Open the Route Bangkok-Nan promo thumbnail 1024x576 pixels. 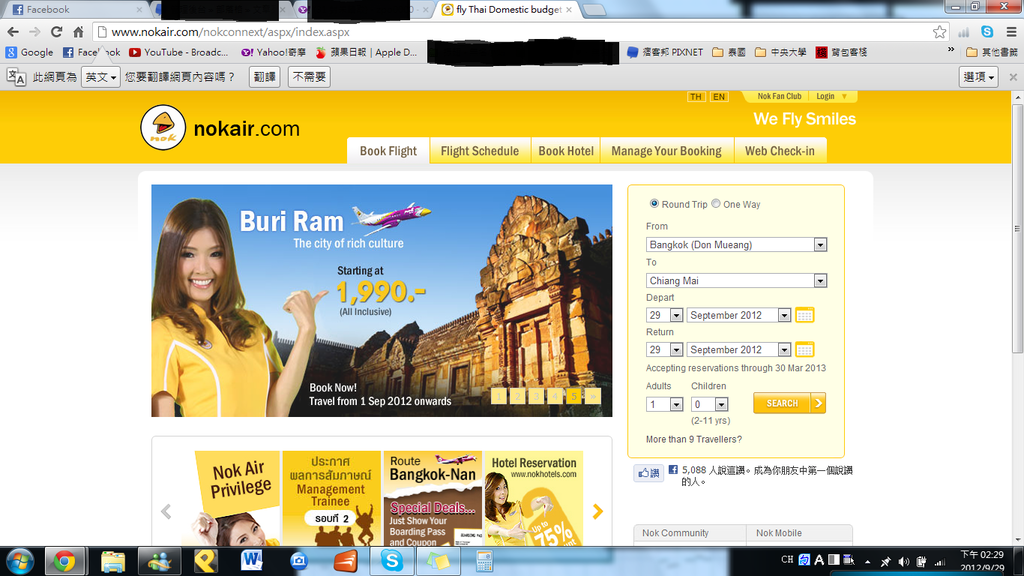pos(432,498)
